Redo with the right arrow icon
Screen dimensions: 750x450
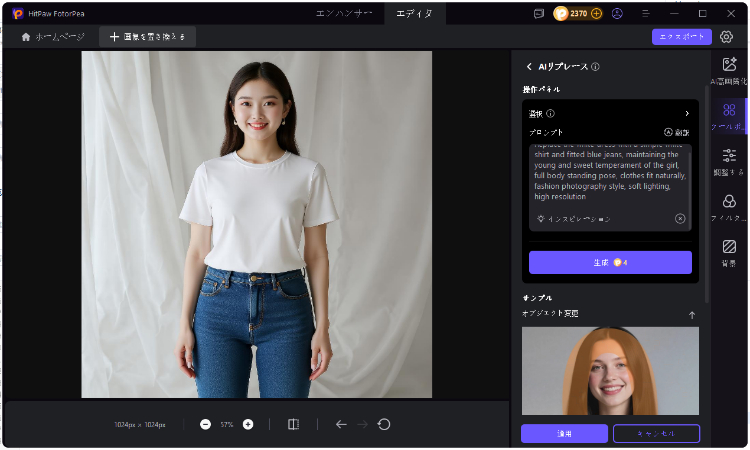(363, 424)
